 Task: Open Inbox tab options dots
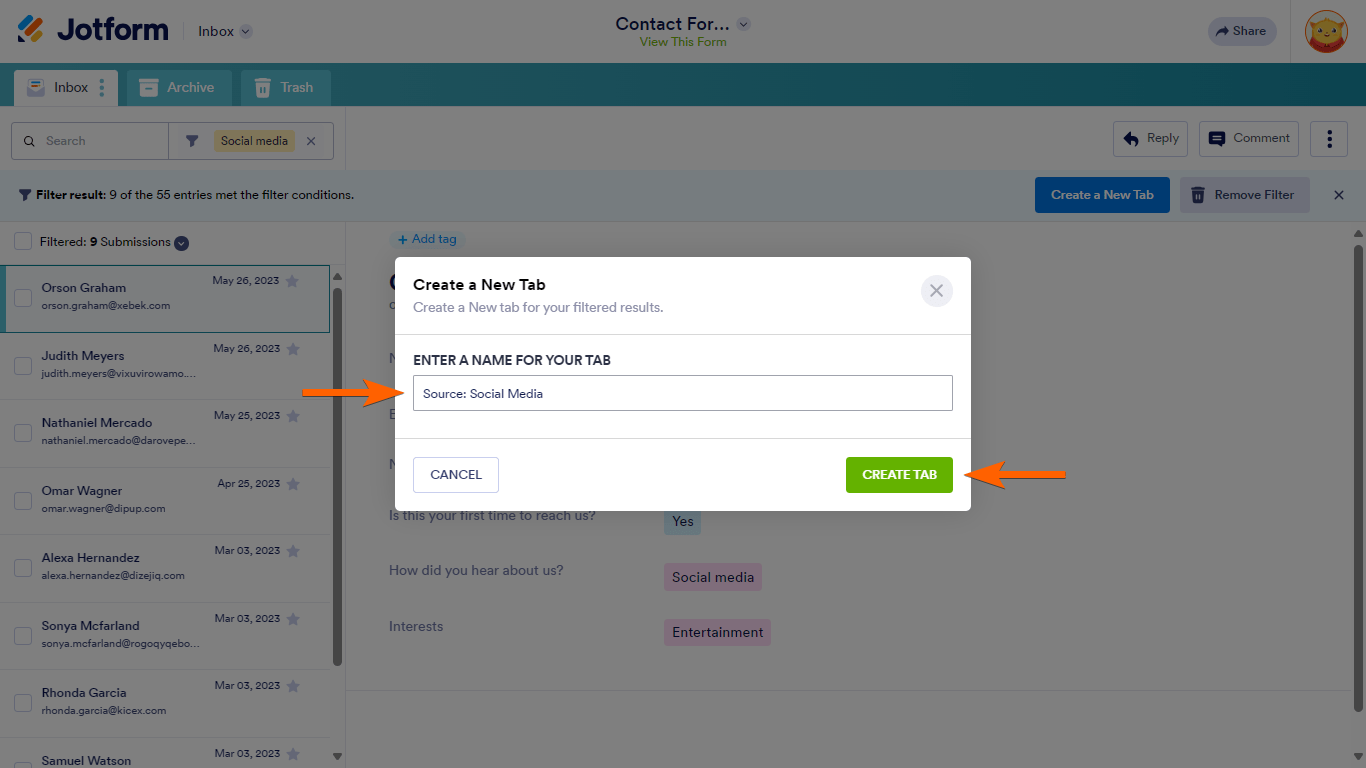click(x=102, y=88)
